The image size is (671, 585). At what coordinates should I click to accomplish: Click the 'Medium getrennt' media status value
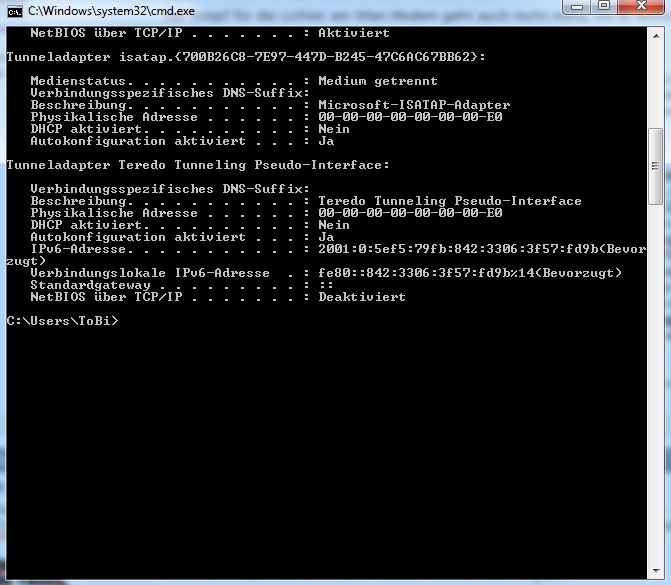(378, 81)
